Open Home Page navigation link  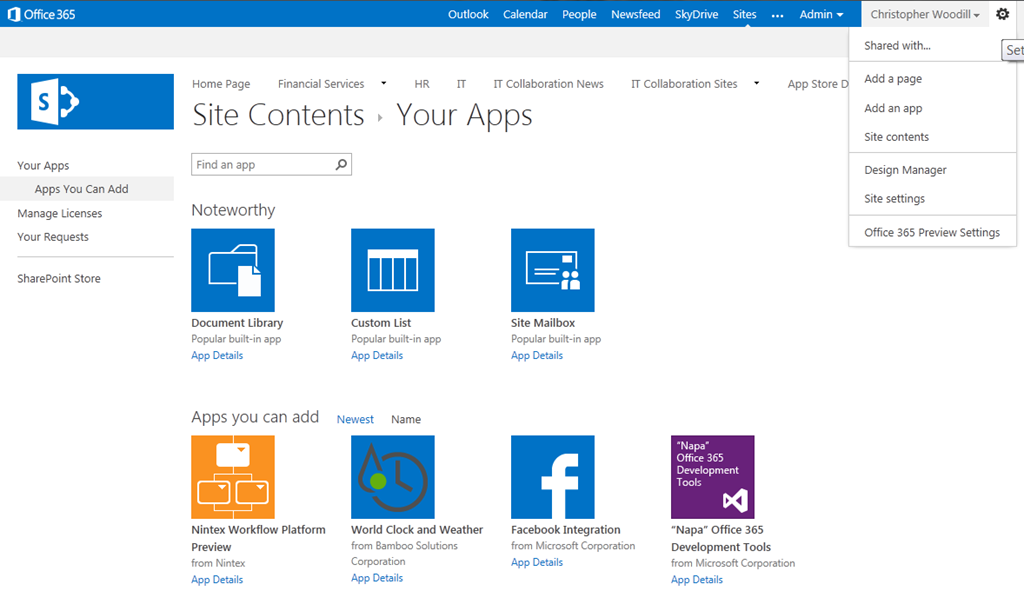[221, 84]
